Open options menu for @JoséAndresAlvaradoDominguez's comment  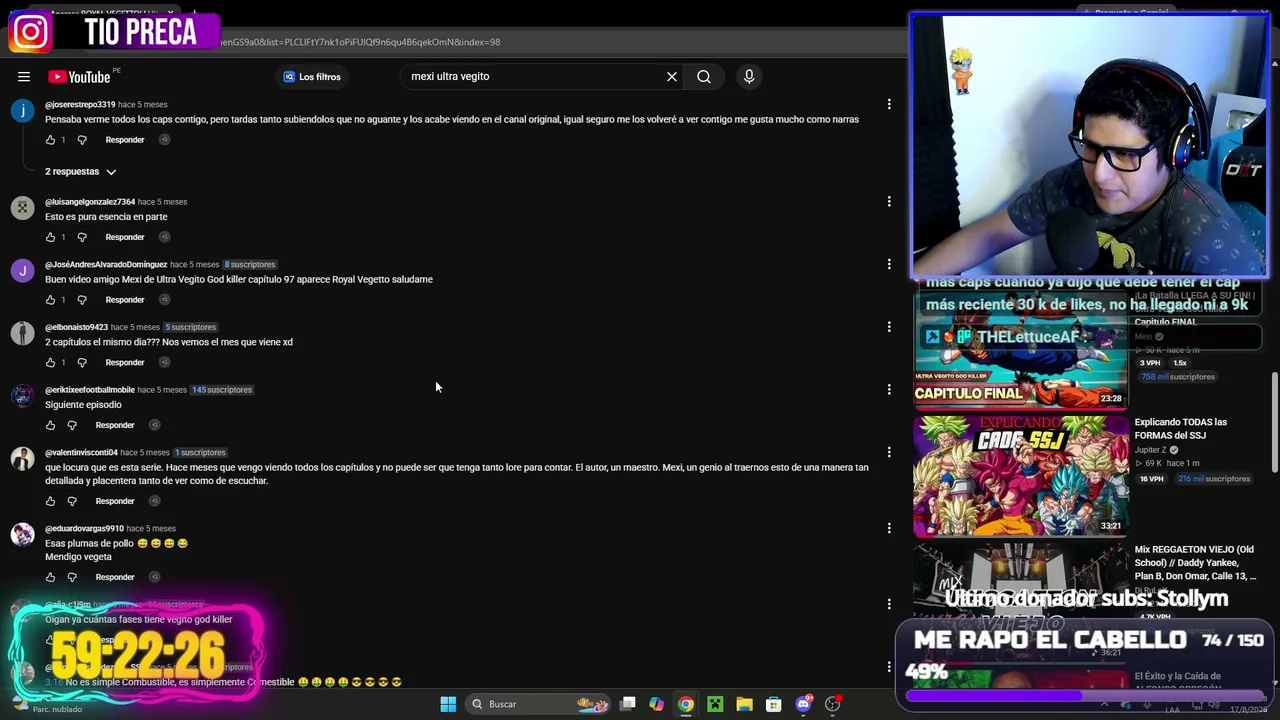click(889, 265)
